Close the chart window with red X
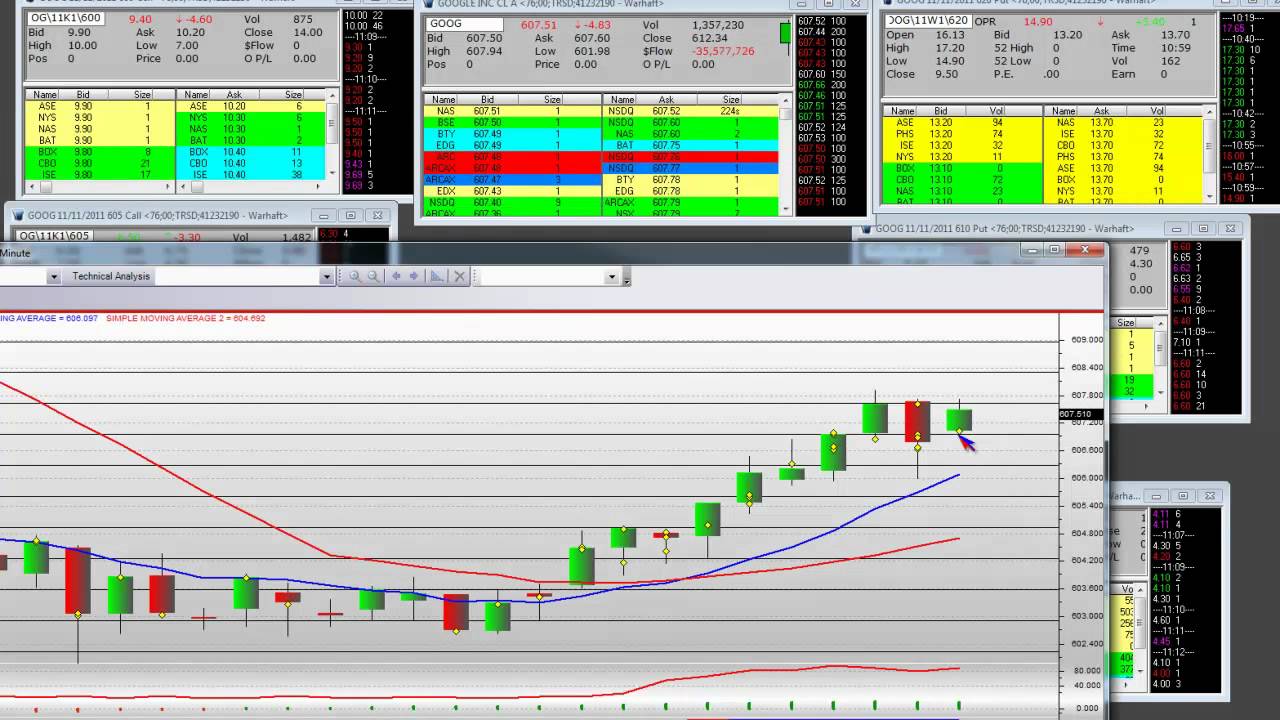The height and width of the screenshot is (720, 1280). [x=1085, y=250]
